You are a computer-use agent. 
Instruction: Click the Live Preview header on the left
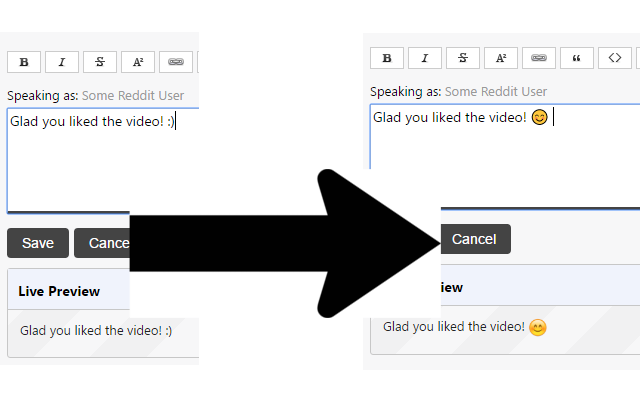click(x=60, y=291)
